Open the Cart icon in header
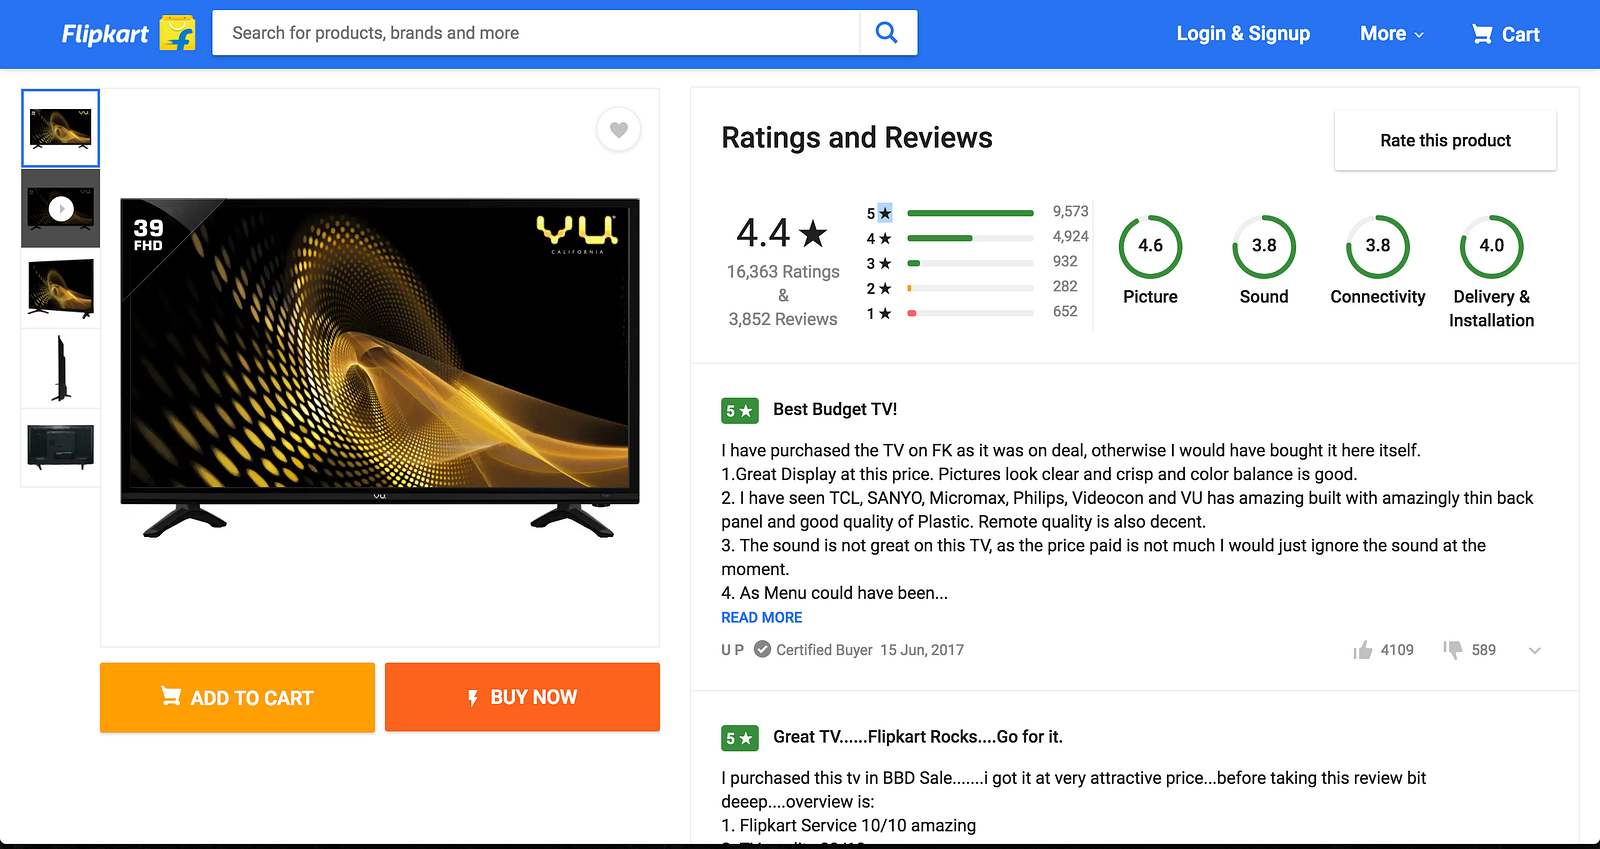 pos(1481,34)
